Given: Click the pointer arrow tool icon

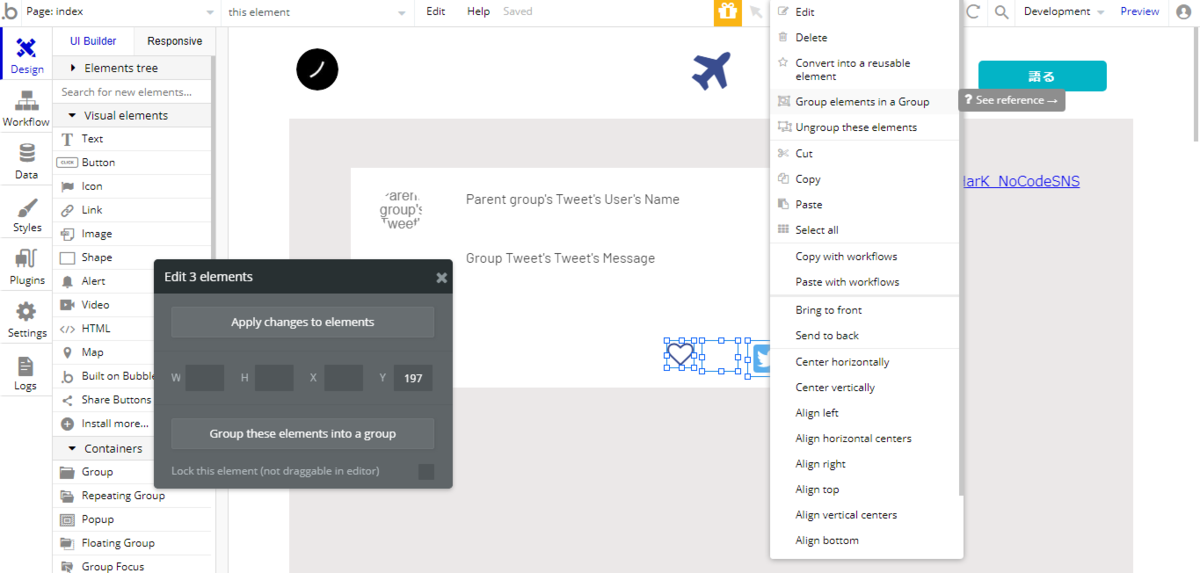Looking at the screenshot, I should [757, 12].
